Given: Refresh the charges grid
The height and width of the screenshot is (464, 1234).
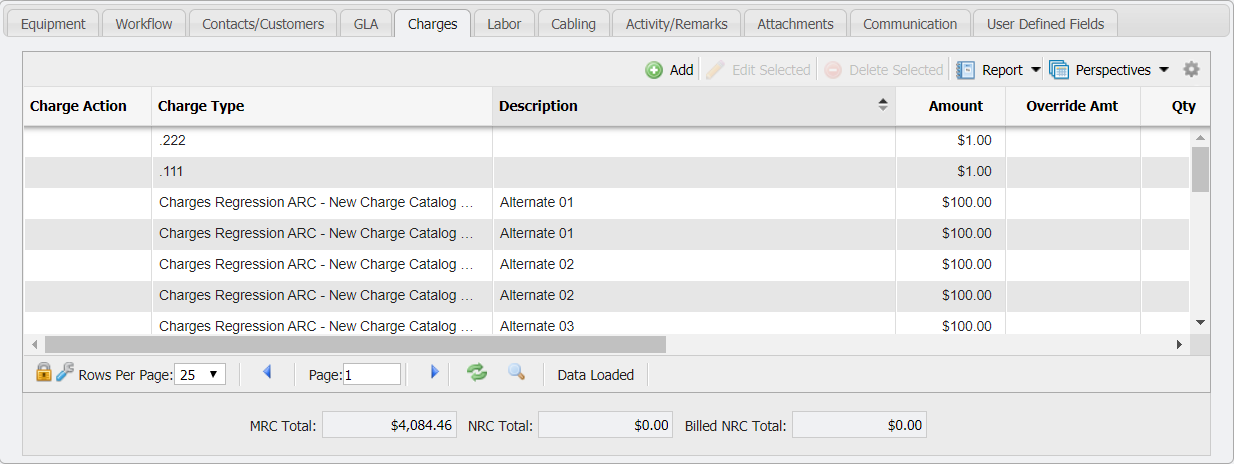Looking at the screenshot, I should (477, 373).
